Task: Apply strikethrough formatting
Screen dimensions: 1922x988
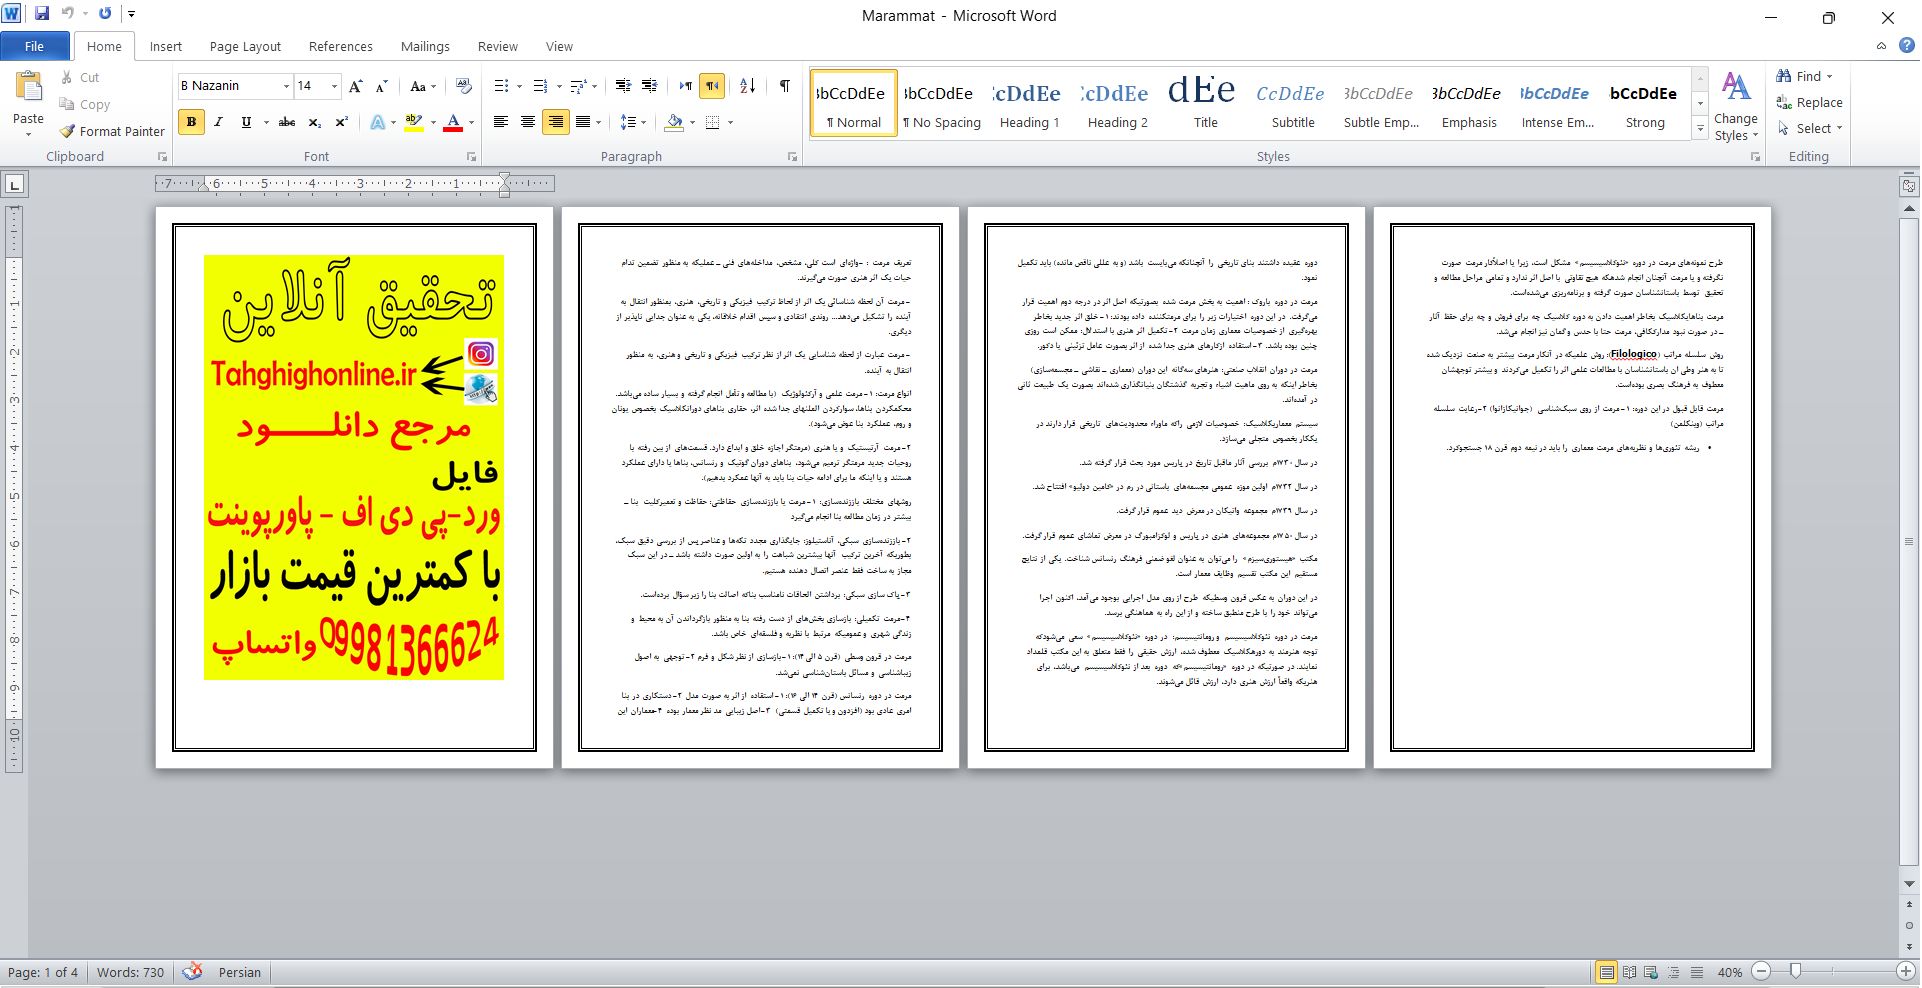Action: [x=287, y=122]
